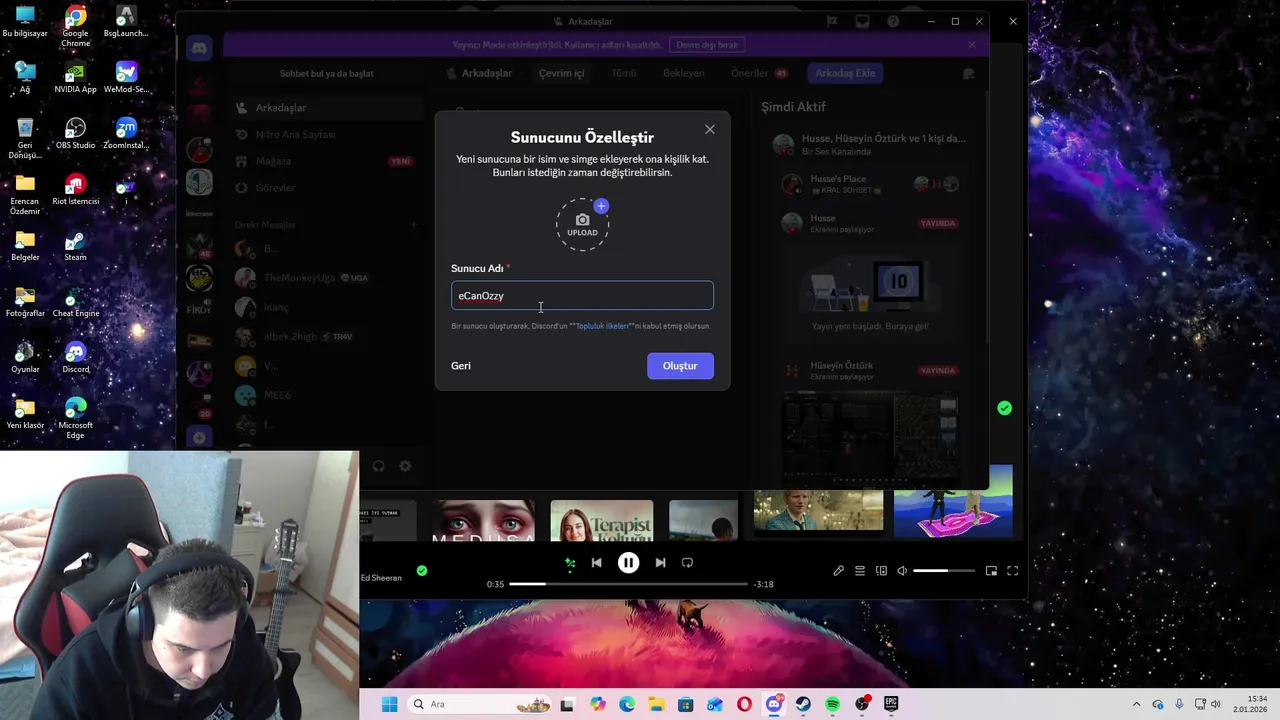Open the Husse's Place voice channel card
The width and height of the screenshot is (1280, 720).
coord(872,184)
